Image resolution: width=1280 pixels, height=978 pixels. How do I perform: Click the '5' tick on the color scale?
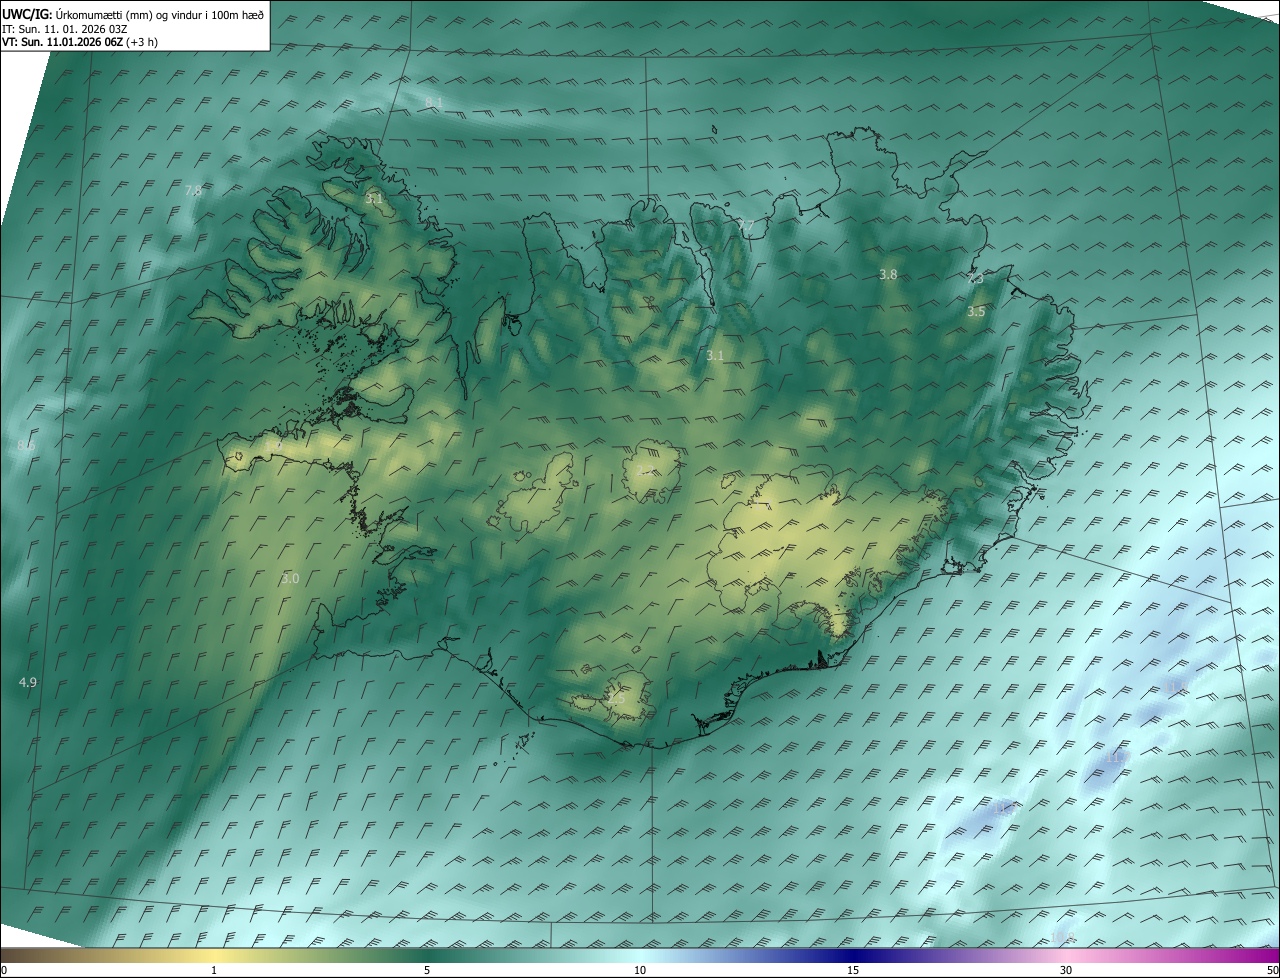(x=427, y=970)
